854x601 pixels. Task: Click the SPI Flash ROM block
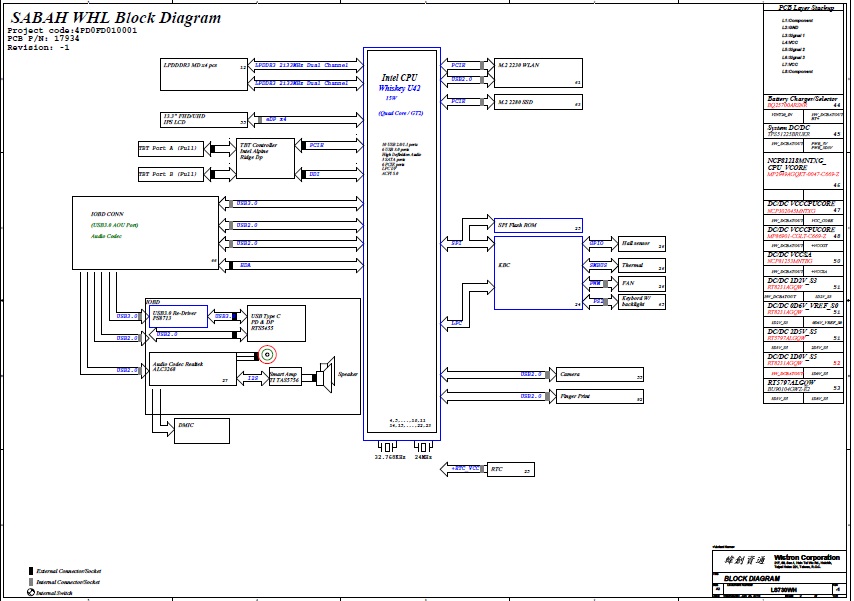pos(538,225)
